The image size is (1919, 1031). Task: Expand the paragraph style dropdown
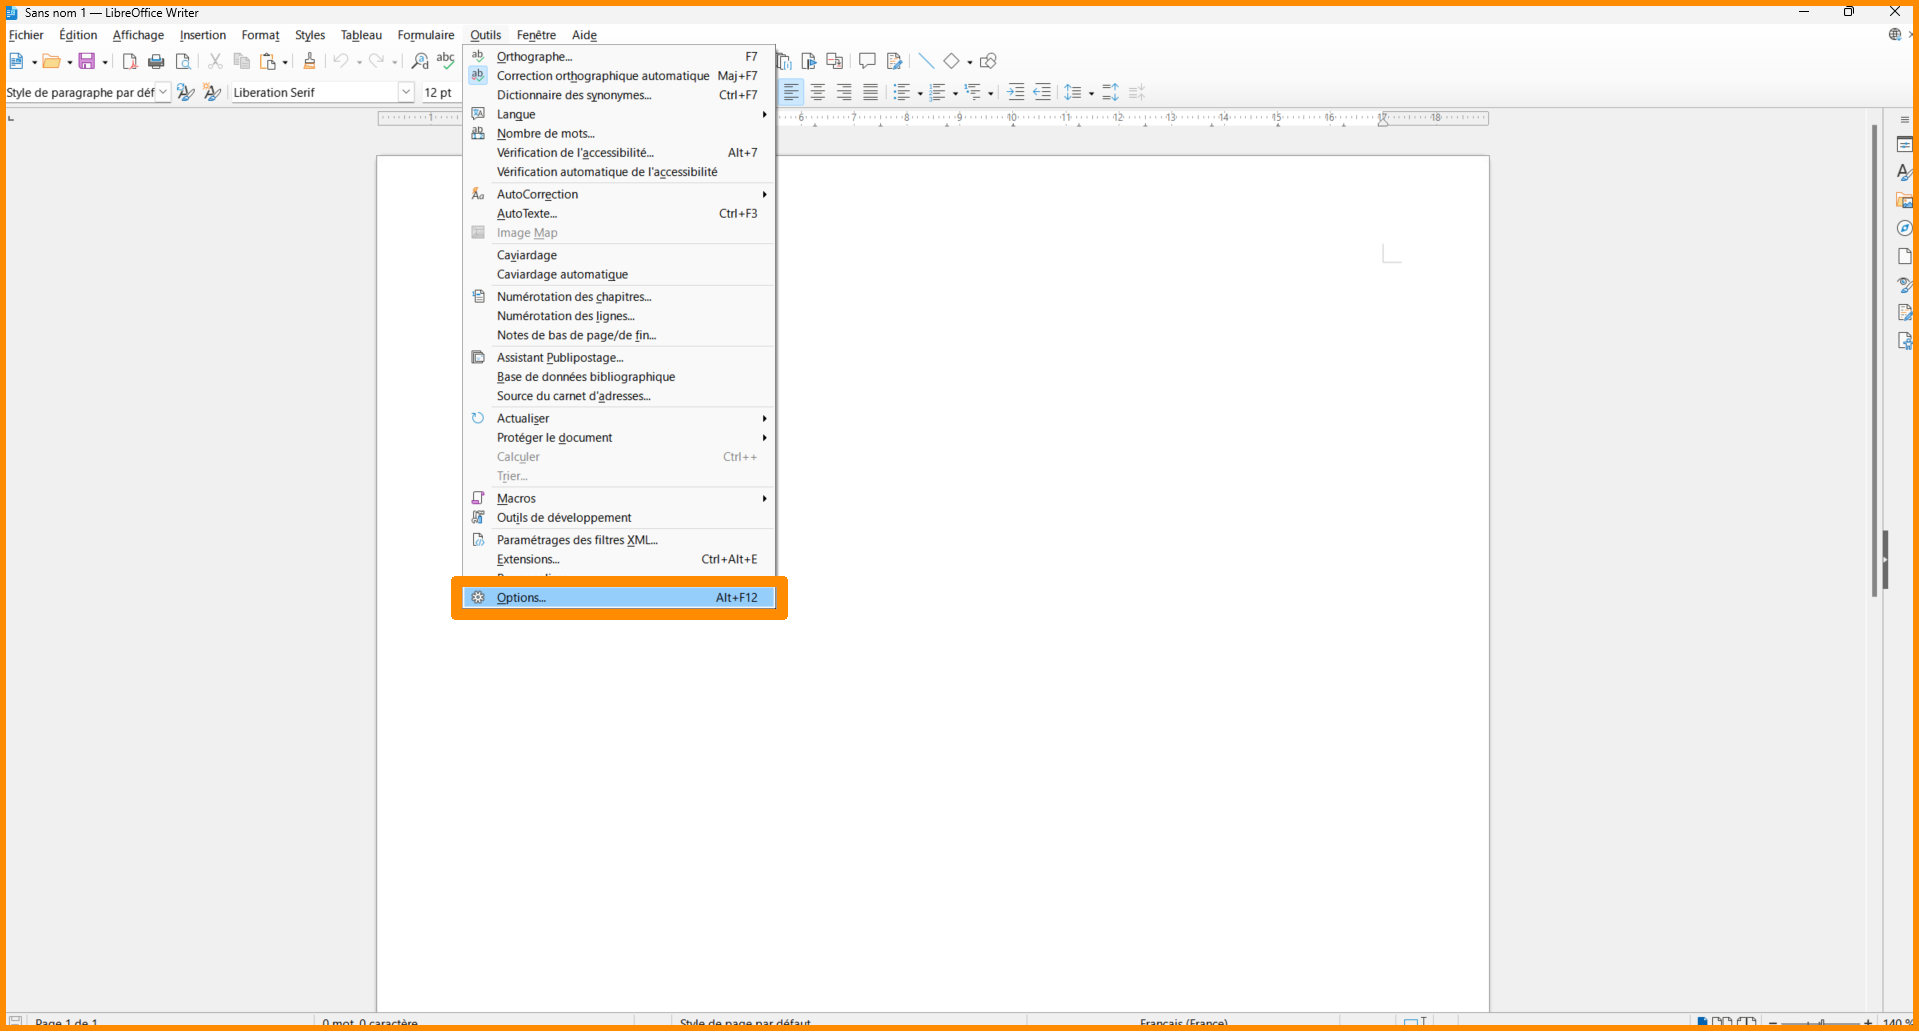[x=163, y=92]
